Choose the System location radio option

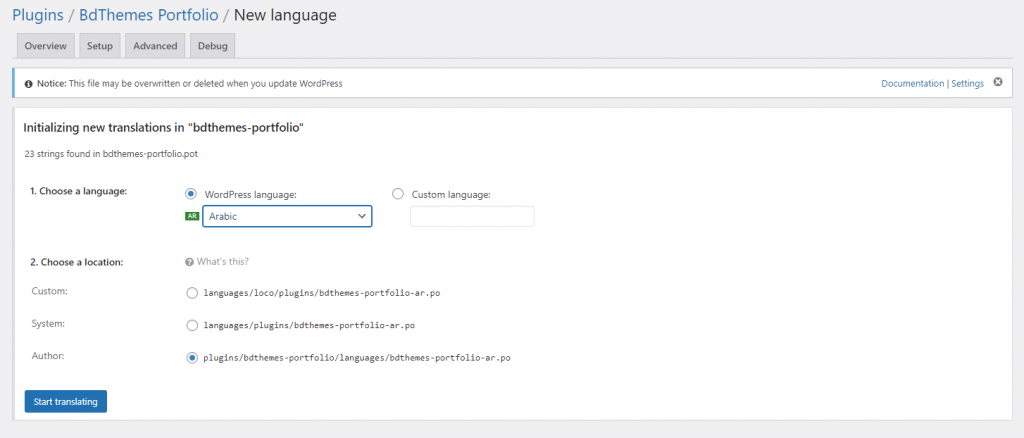(192, 325)
